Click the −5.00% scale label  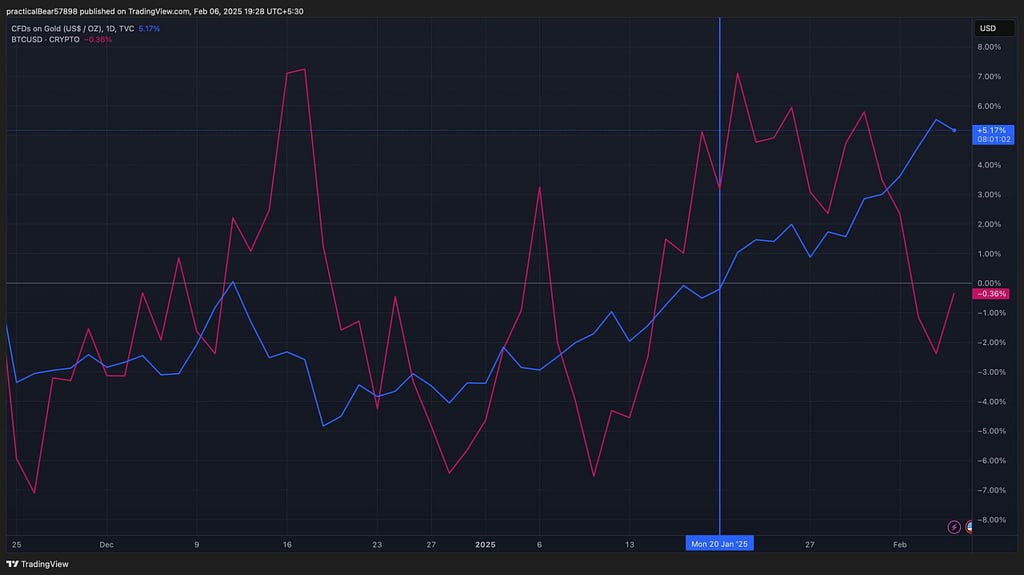[x=991, y=431]
